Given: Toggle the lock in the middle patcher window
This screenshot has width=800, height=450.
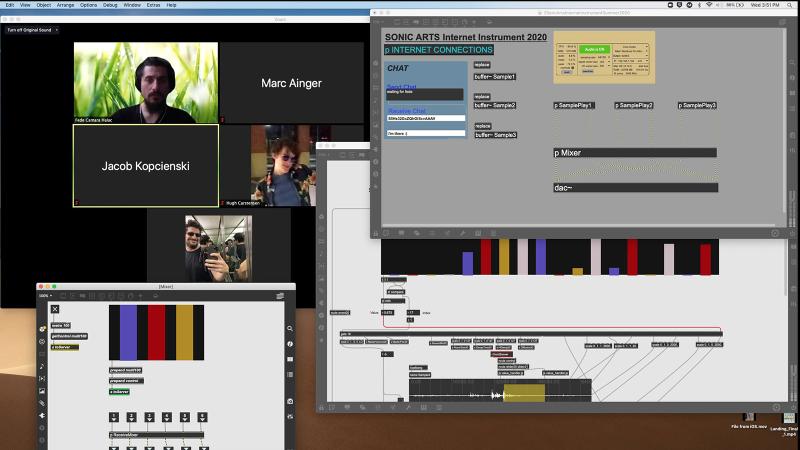Looking at the screenshot, I should [321, 407].
